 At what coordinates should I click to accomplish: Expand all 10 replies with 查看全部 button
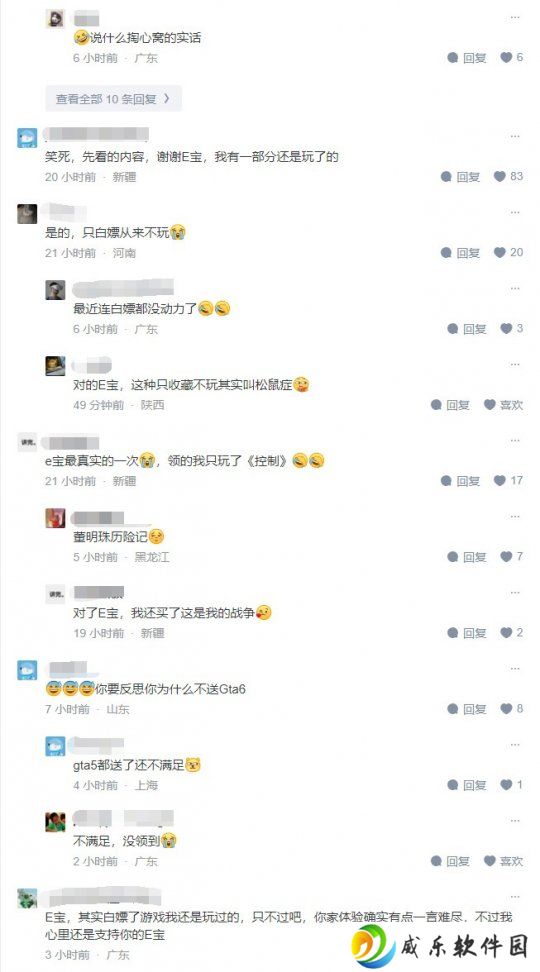click(113, 99)
